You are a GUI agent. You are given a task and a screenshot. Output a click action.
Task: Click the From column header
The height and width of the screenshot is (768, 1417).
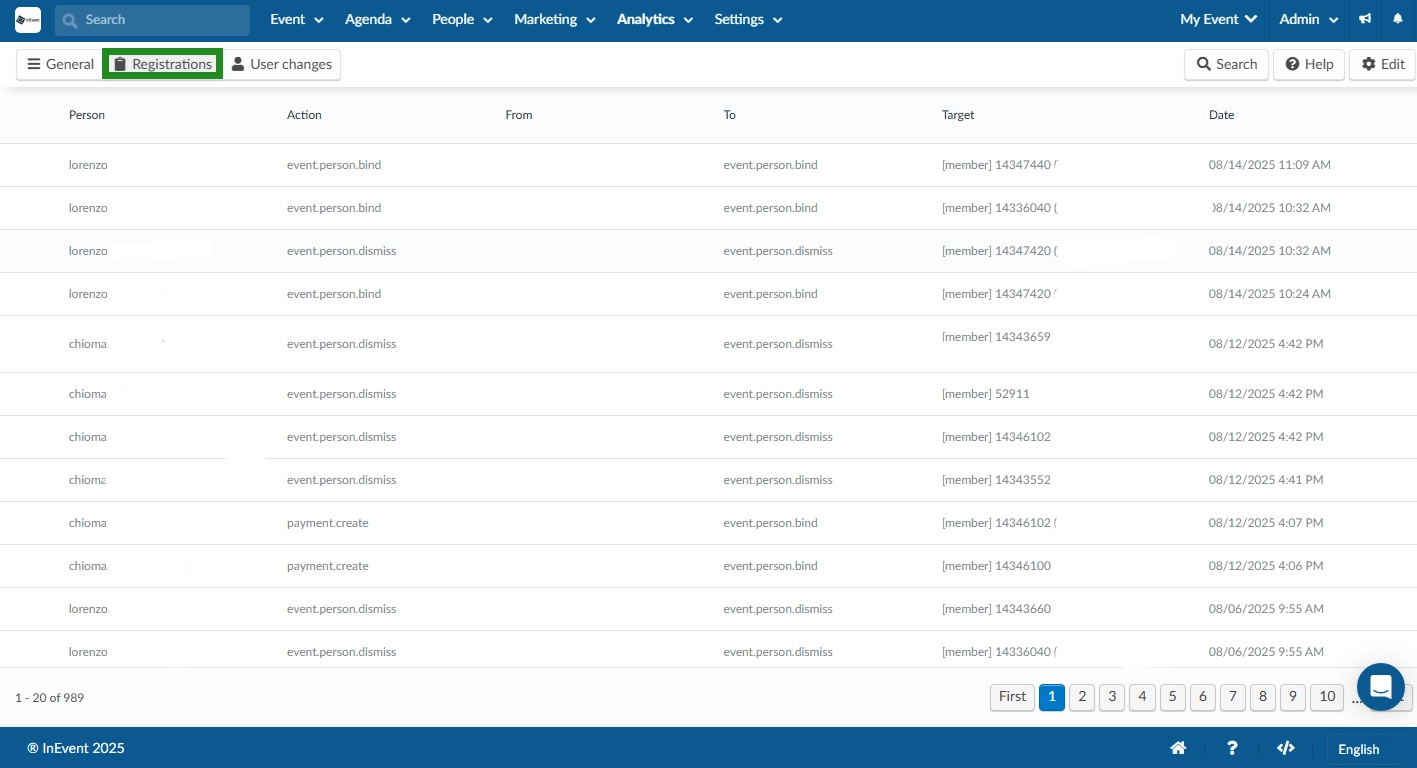tap(519, 115)
